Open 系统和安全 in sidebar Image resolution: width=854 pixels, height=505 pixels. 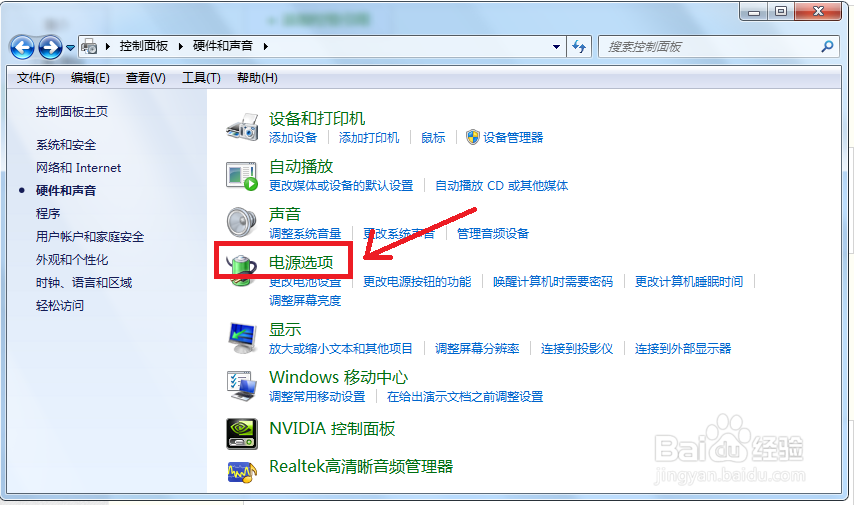[x=66, y=145]
